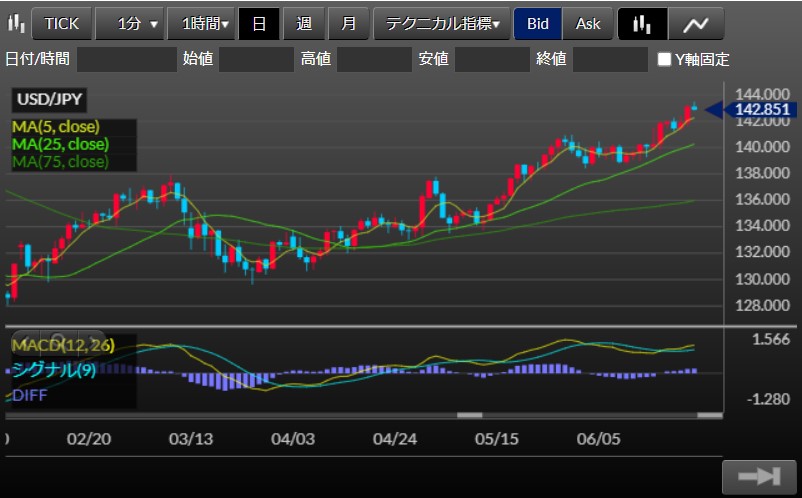Select the 日 daily chart tab
Viewport: 802px width, 498px height.
[x=259, y=24]
